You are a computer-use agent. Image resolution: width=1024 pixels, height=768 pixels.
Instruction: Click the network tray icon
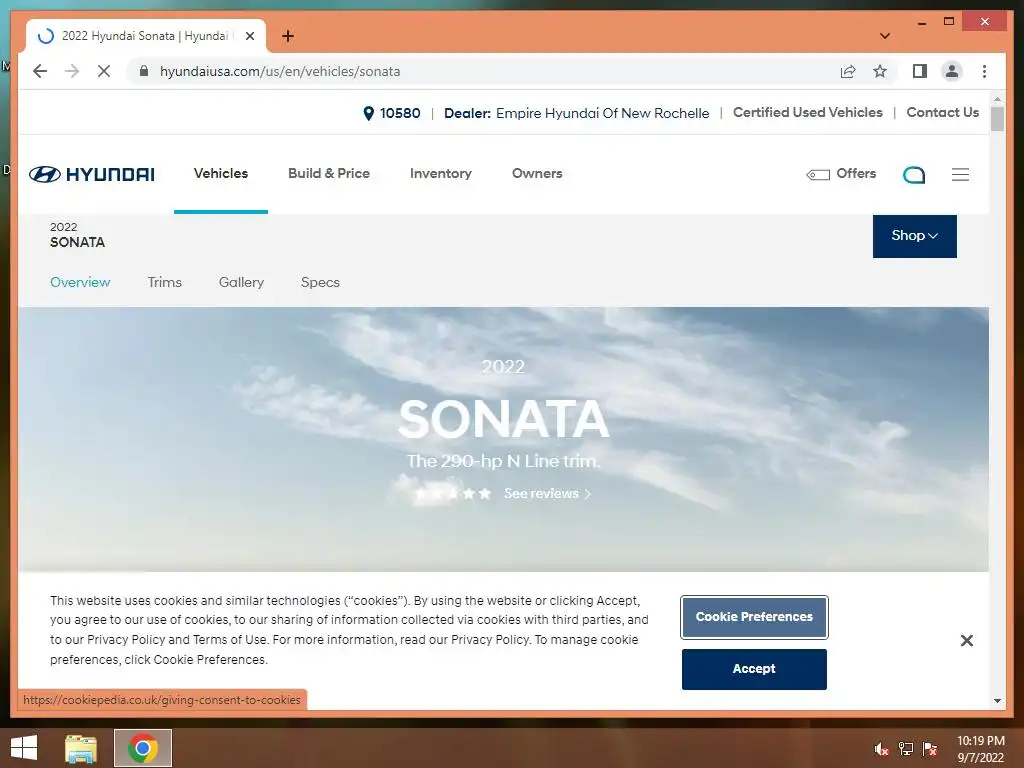tap(906, 749)
